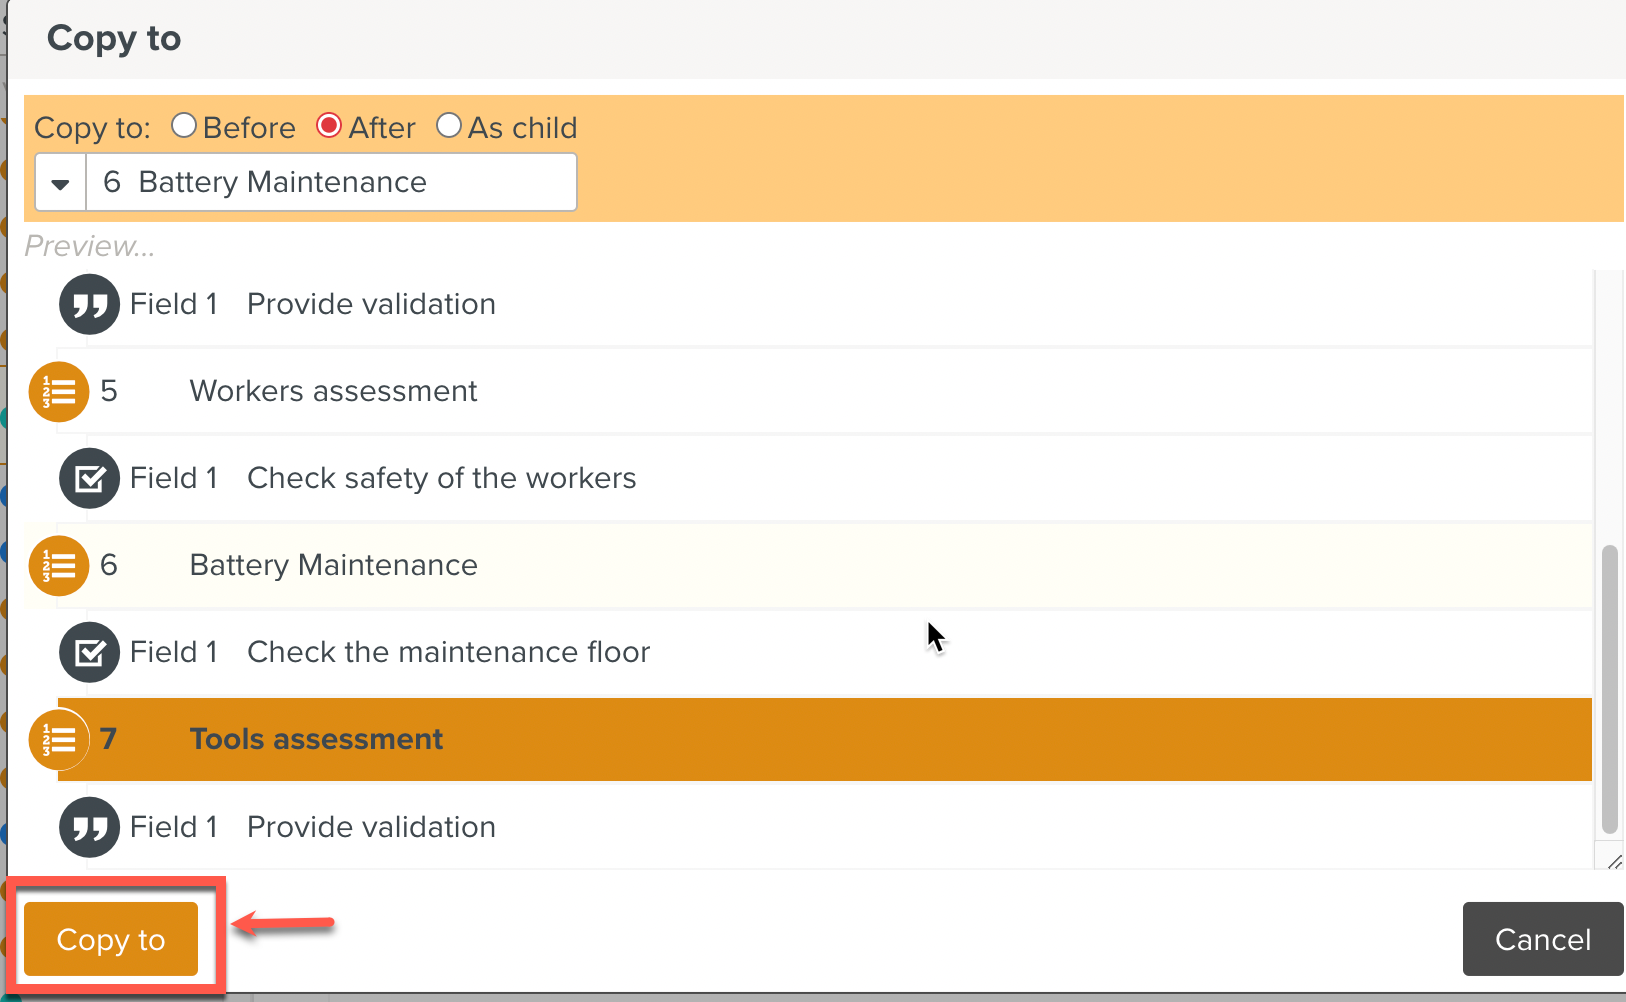Screen dimensions: 1626x1002
Task: Click the Cancel button
Action: (1542, 940)
